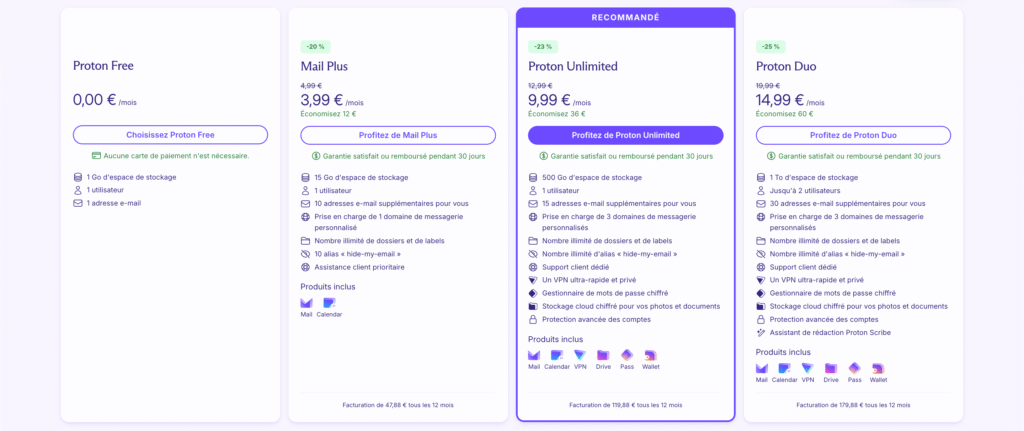Viewport: 1024px width, 431px height.
Task: Click the Calendar icon under Mail Plus
Action: point(329,303)
